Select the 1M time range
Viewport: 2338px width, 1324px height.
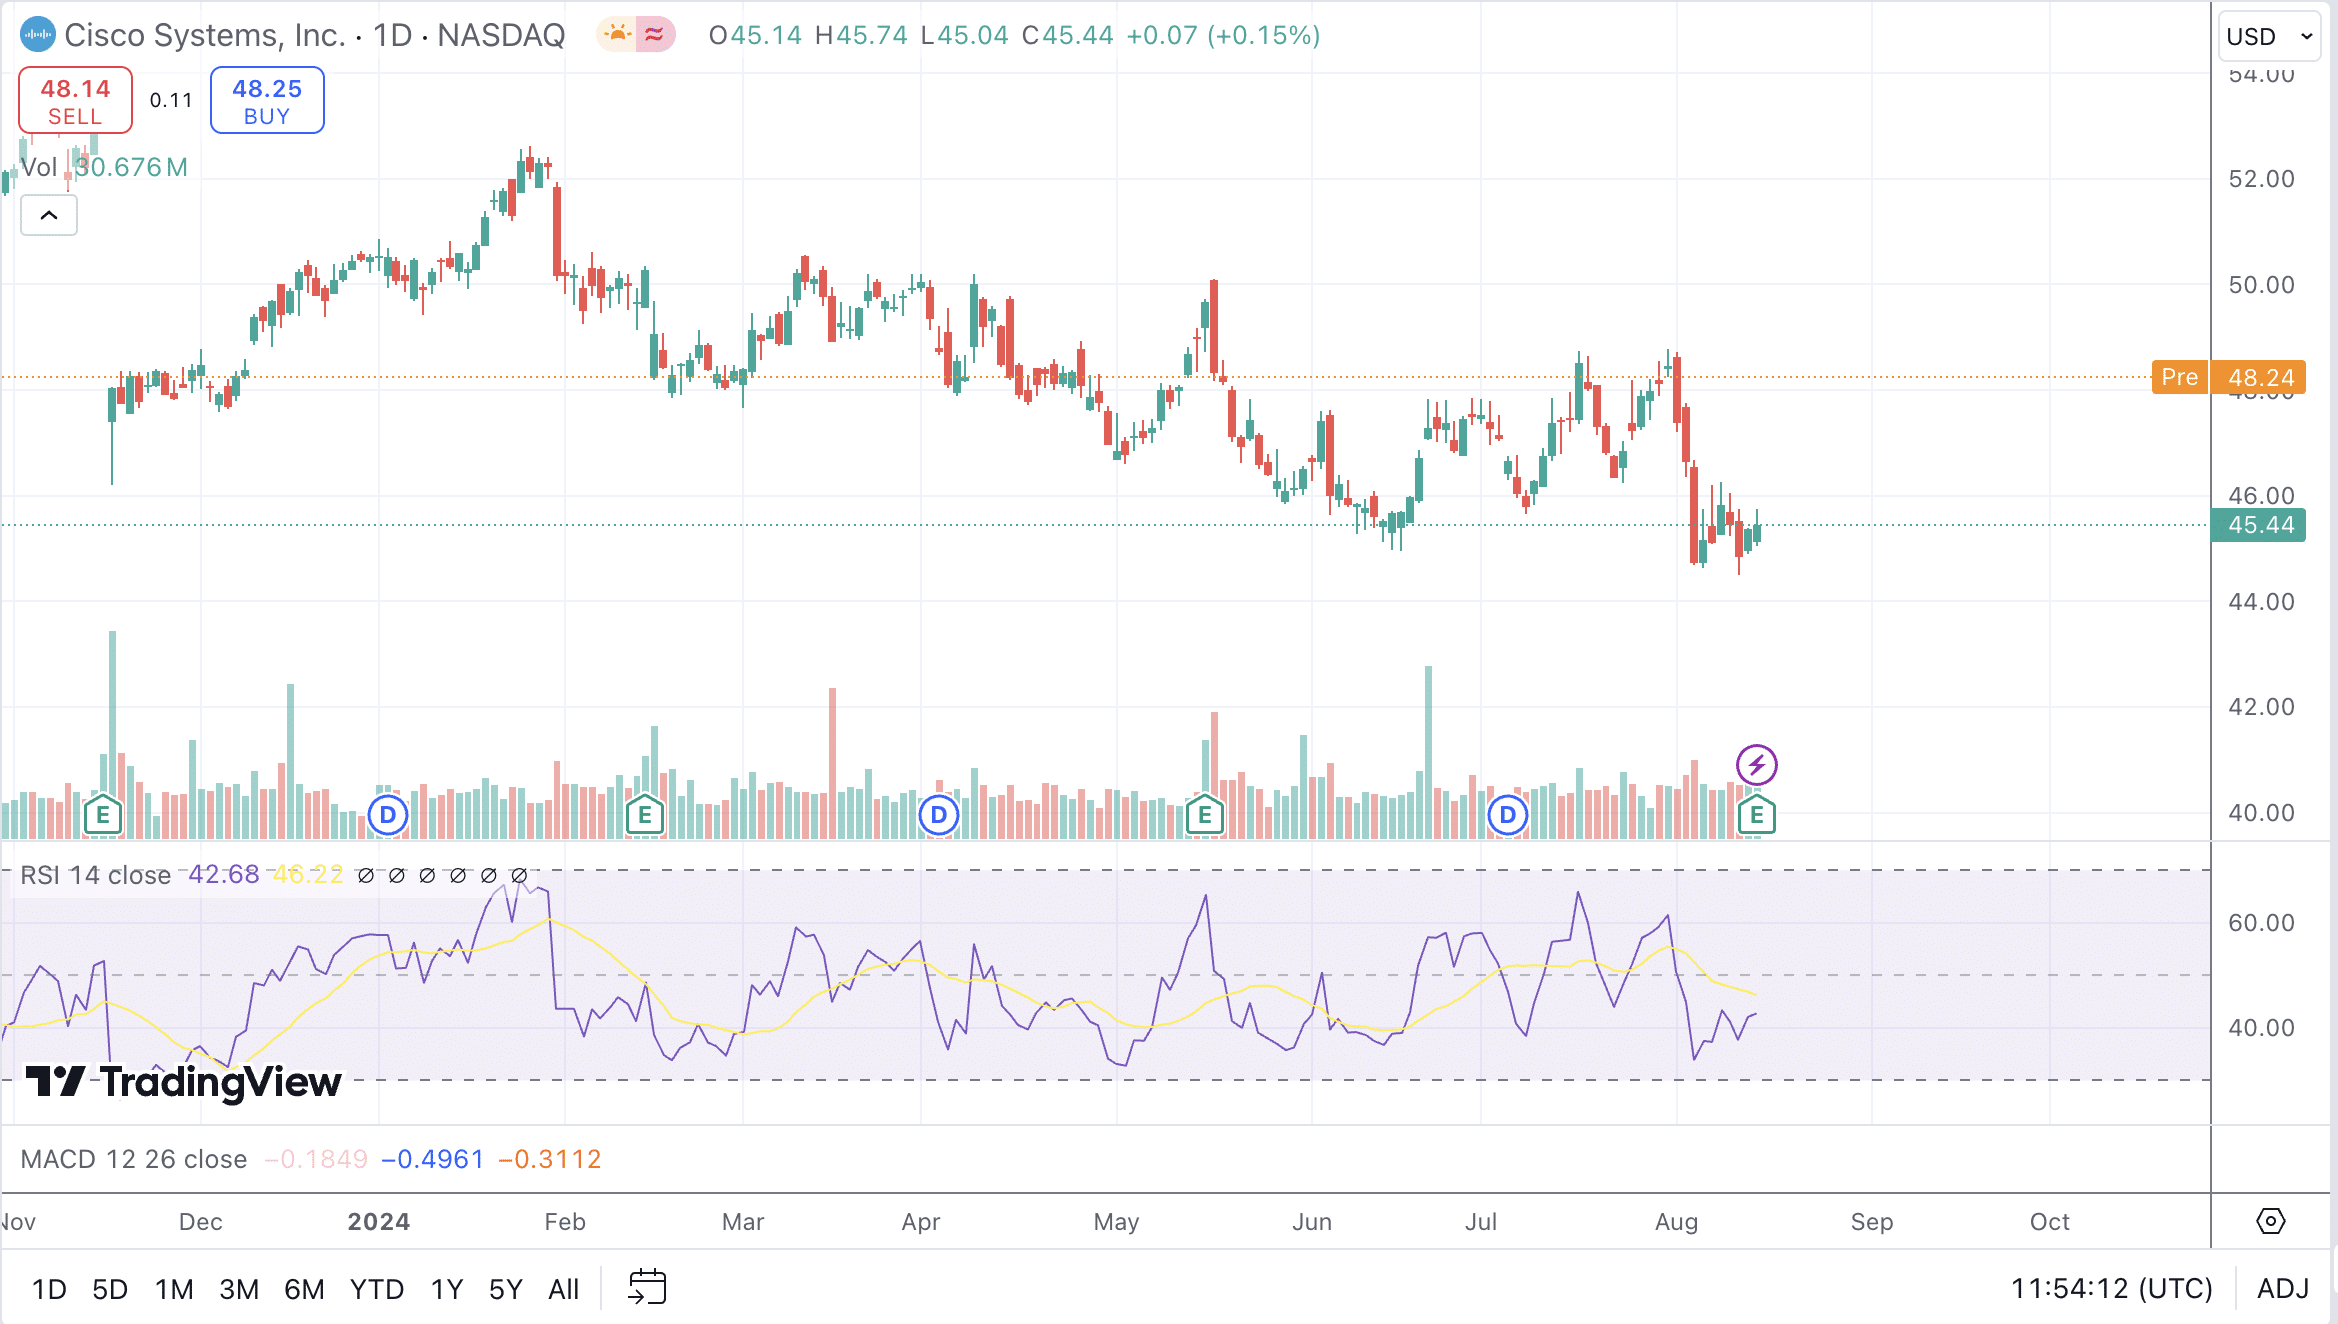coord(174,1289)
